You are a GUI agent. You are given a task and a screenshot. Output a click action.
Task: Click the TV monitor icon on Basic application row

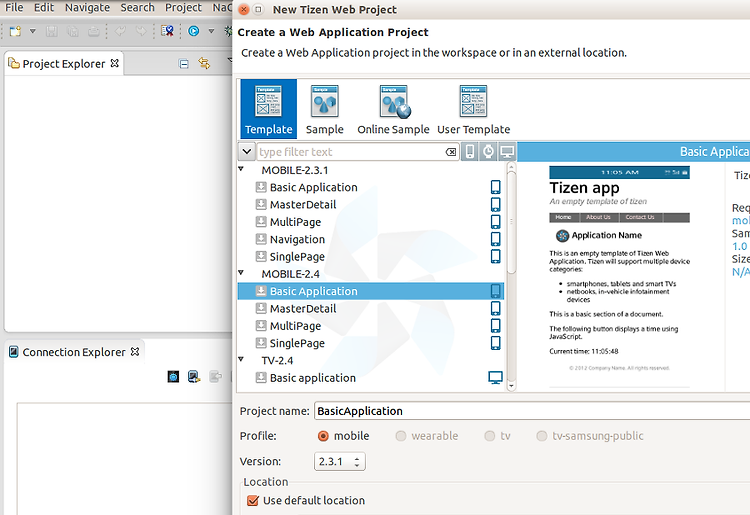point(496,377)
